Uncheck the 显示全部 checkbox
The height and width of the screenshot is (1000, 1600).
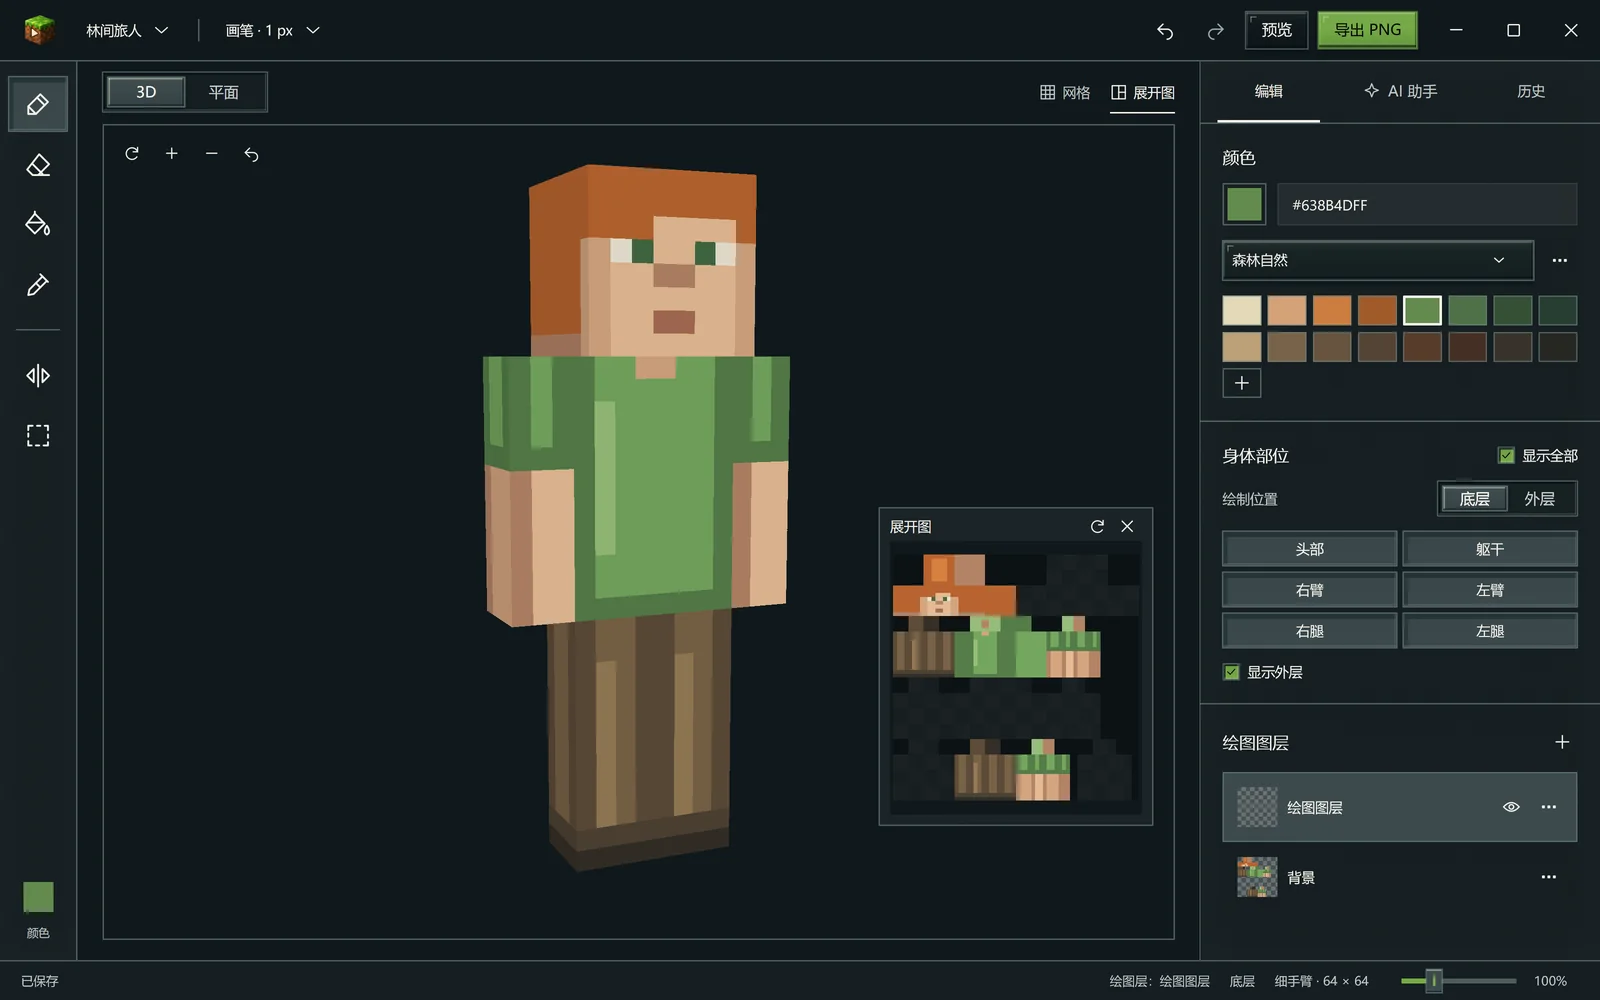(1506, 455)
